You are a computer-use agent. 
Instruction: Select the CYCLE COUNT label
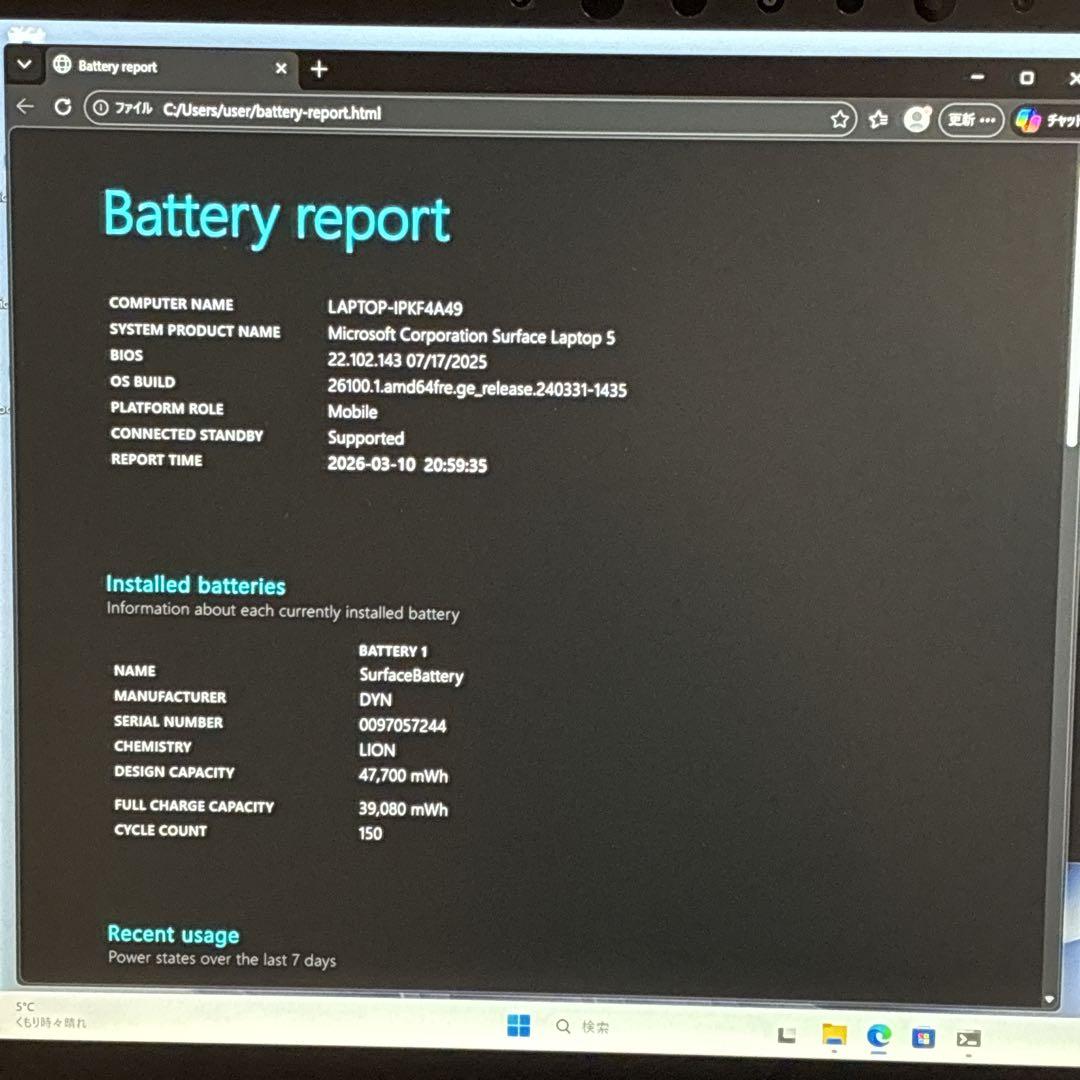click(x=160, y=830)
